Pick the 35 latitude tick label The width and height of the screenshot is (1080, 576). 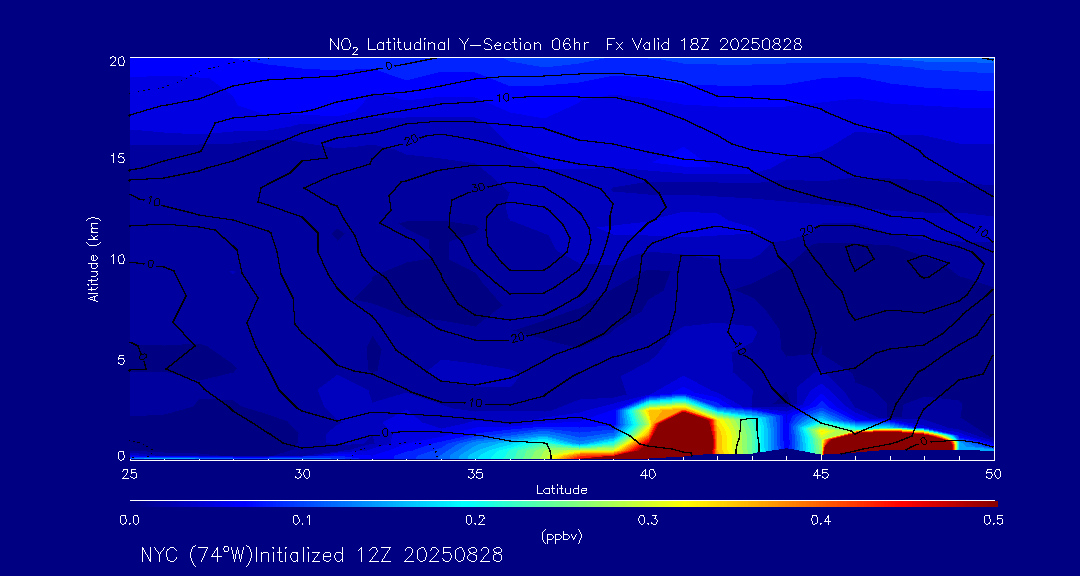coord(475,473)
